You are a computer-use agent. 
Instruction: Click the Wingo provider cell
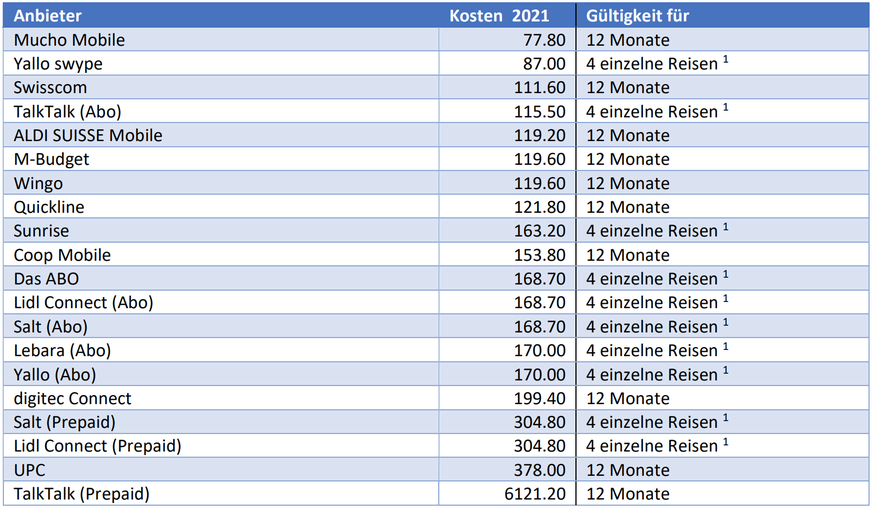(x=38, y=183)
